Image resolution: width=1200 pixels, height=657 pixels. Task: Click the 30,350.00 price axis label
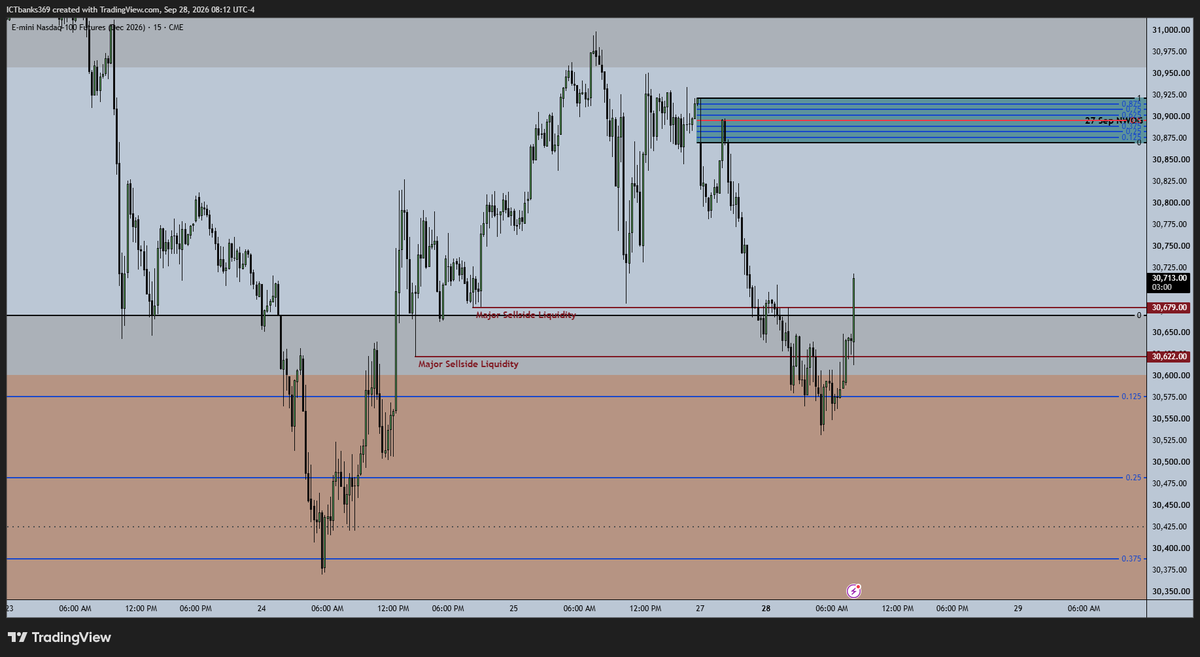1171,591
